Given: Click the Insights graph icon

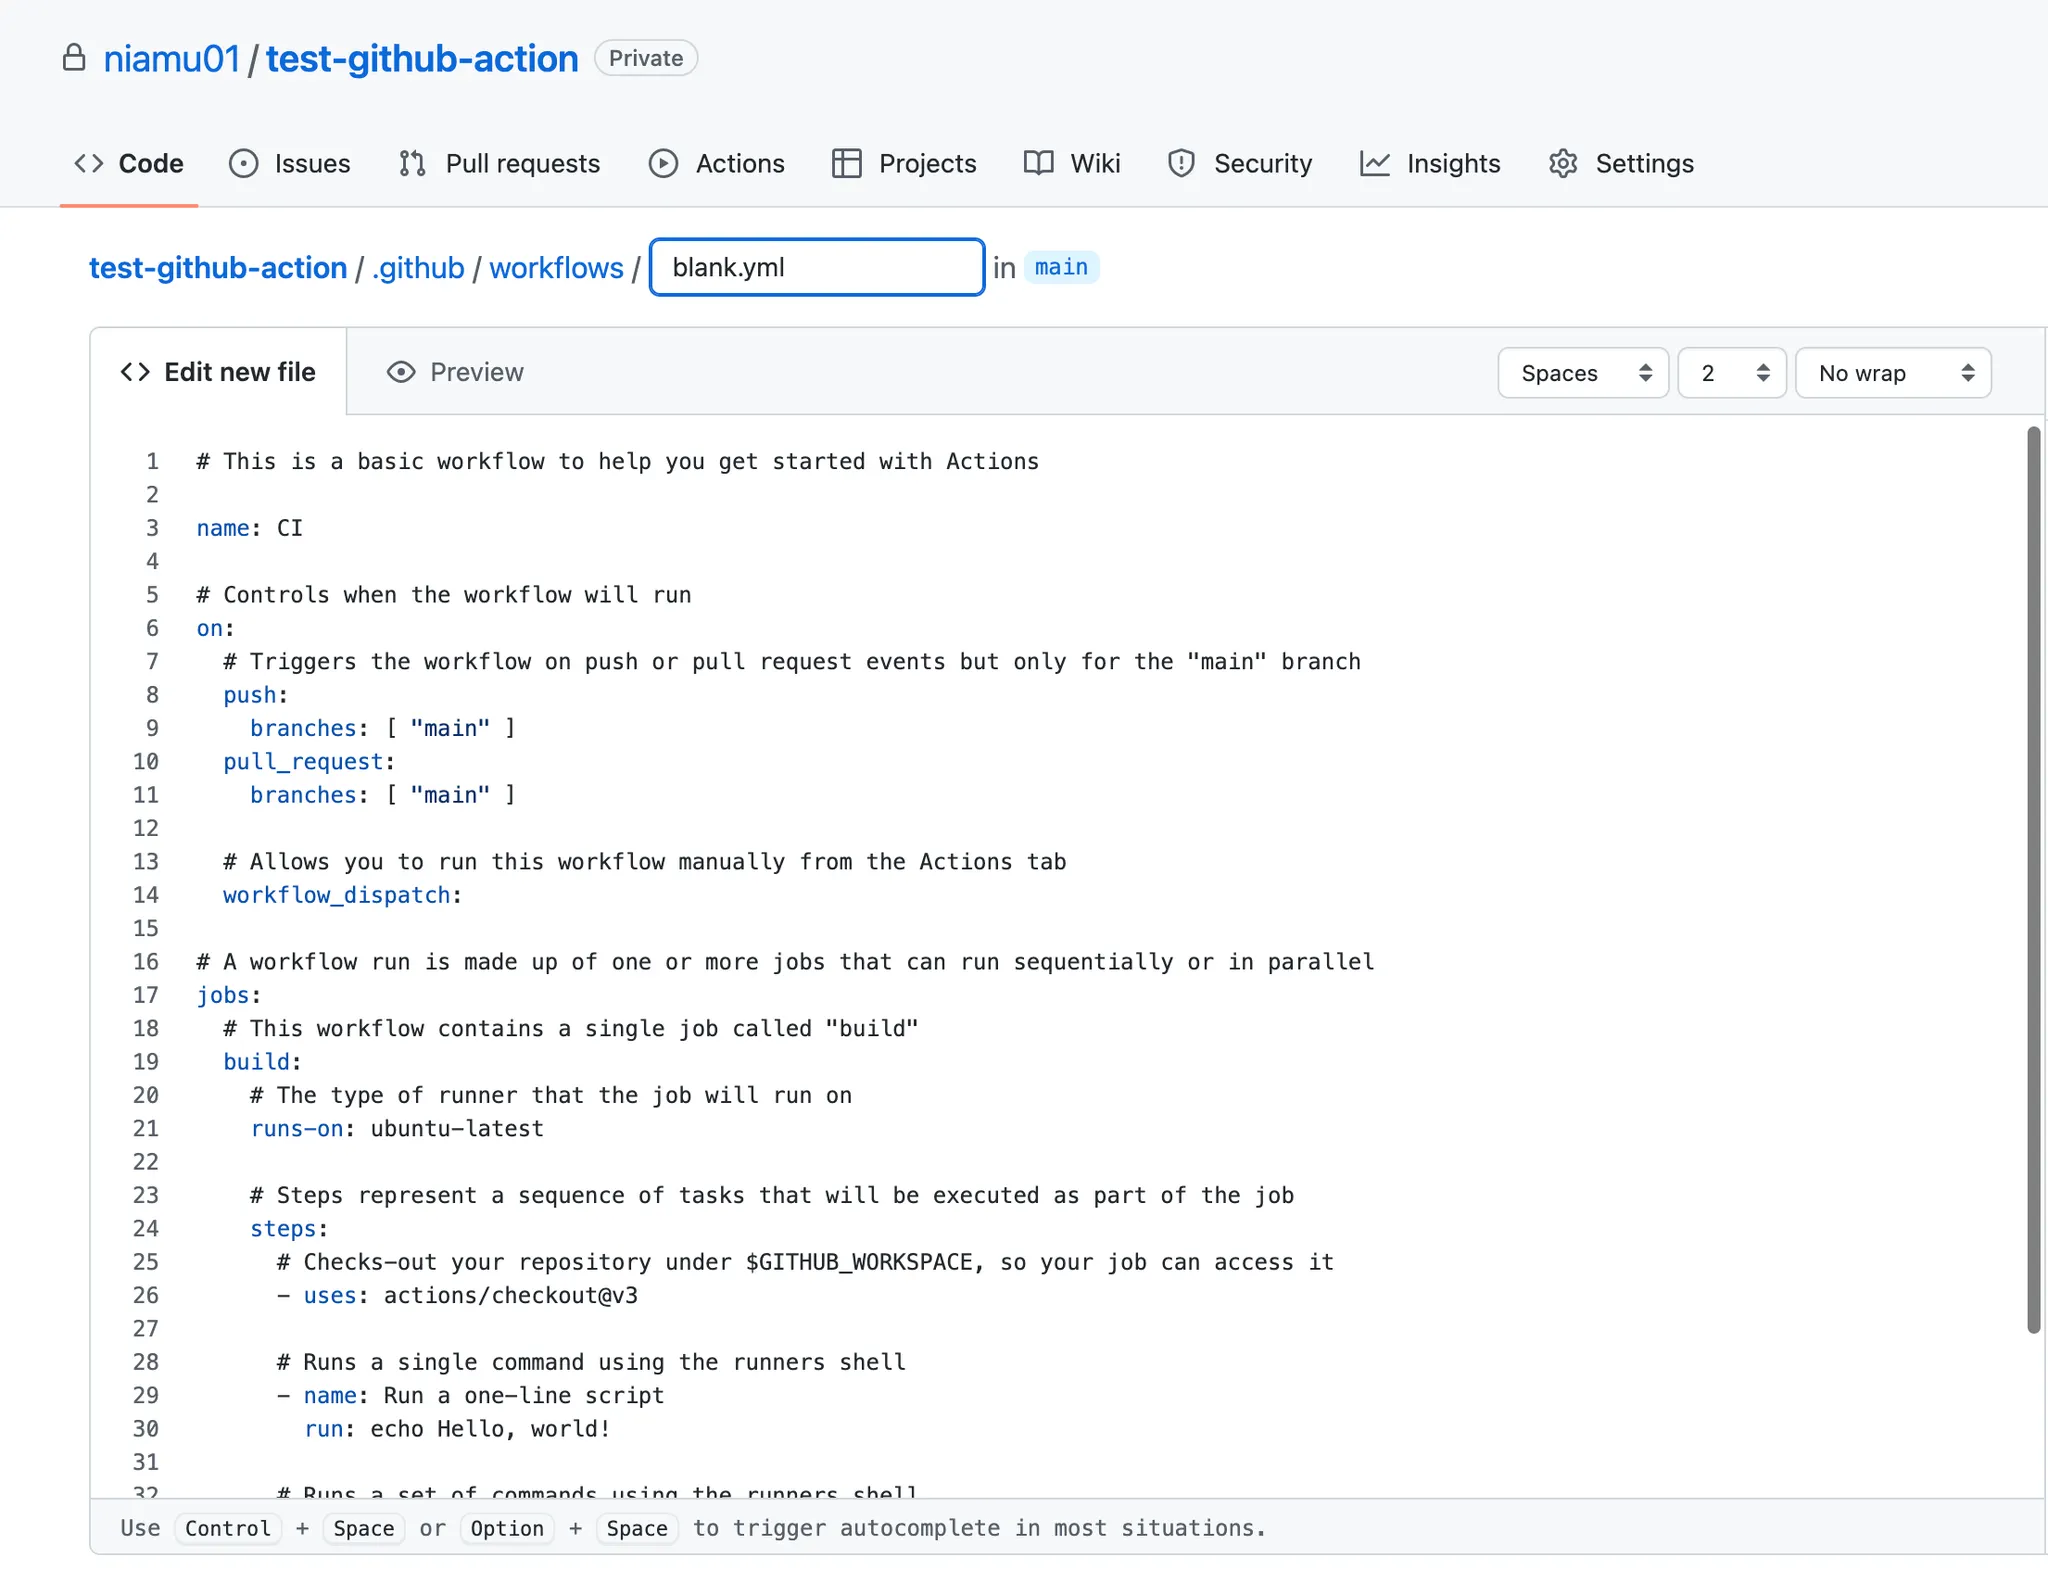Looking at the screenshot, I should coord(1374,163).
